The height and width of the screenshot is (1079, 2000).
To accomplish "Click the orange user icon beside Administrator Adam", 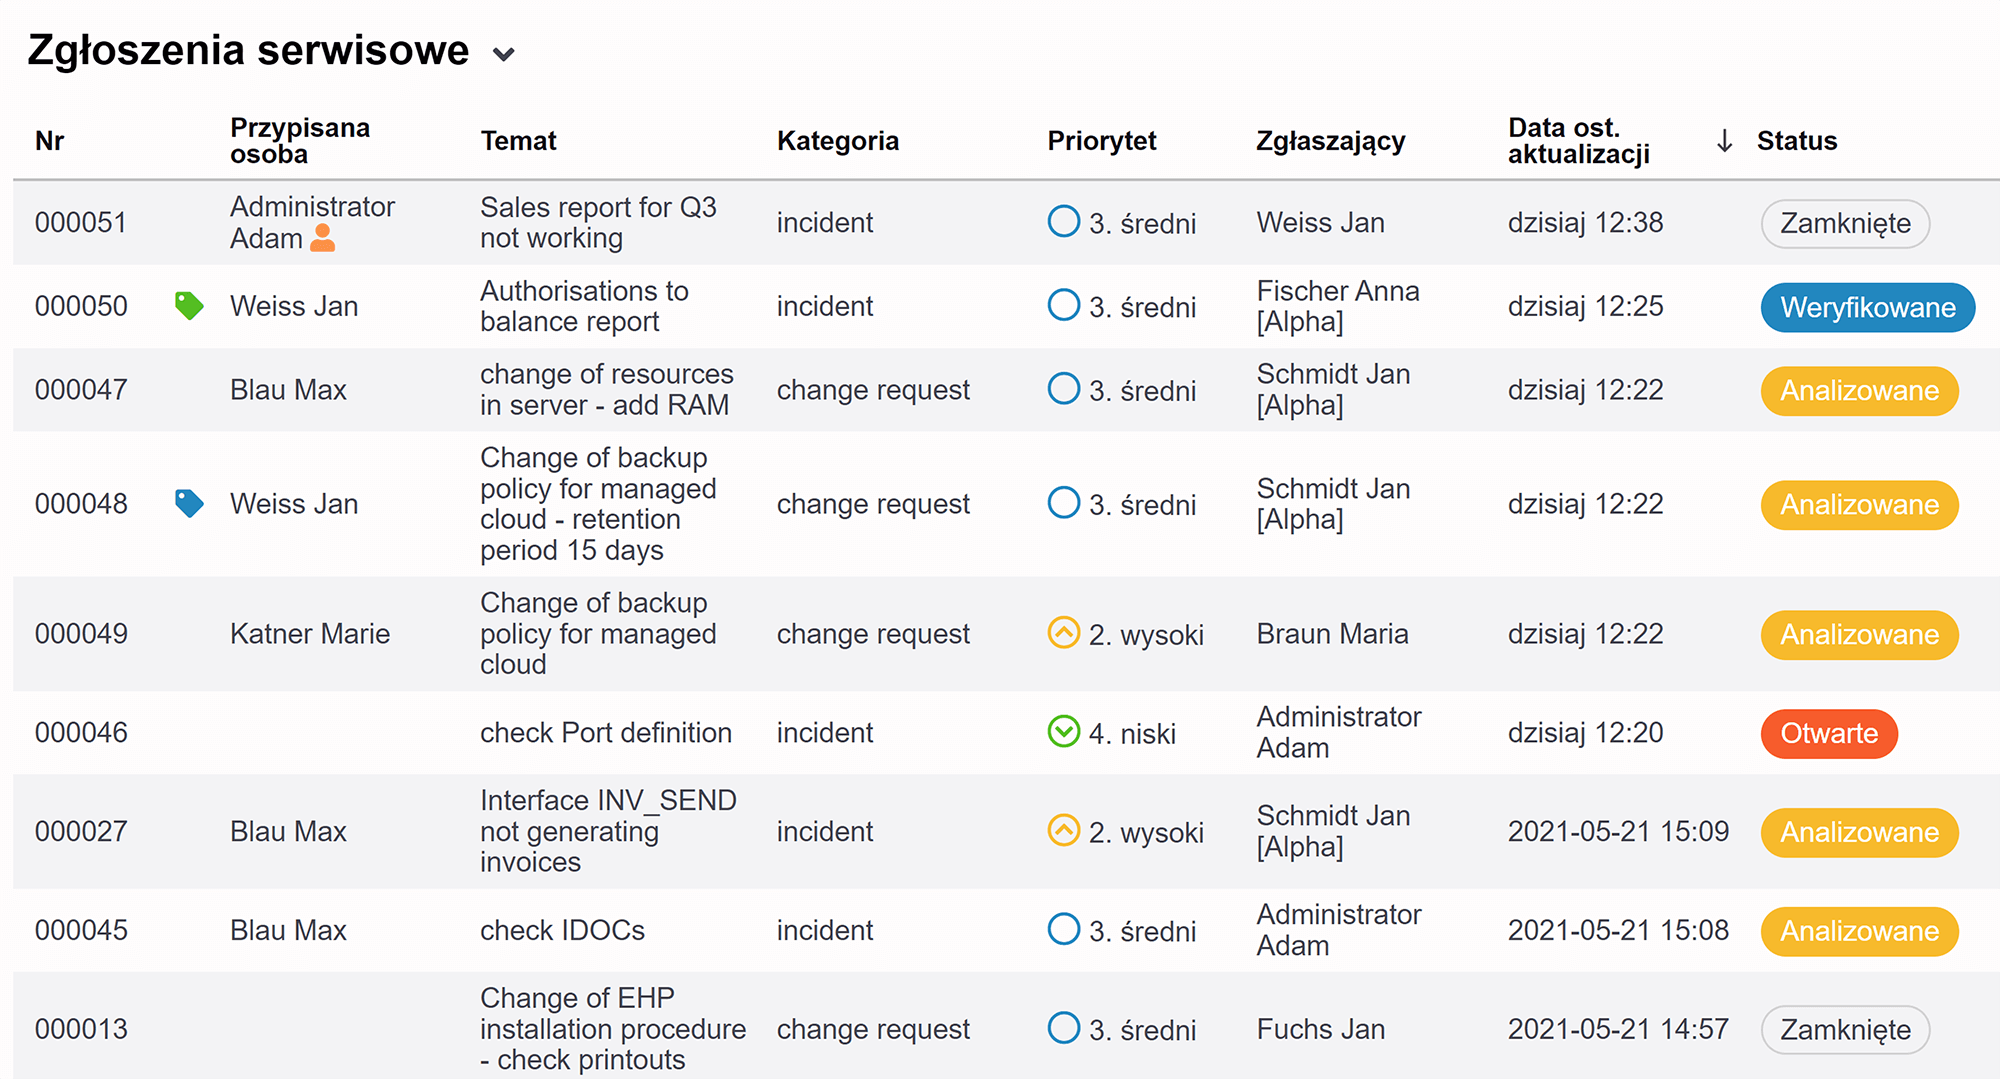I will [x=323, y=238].
